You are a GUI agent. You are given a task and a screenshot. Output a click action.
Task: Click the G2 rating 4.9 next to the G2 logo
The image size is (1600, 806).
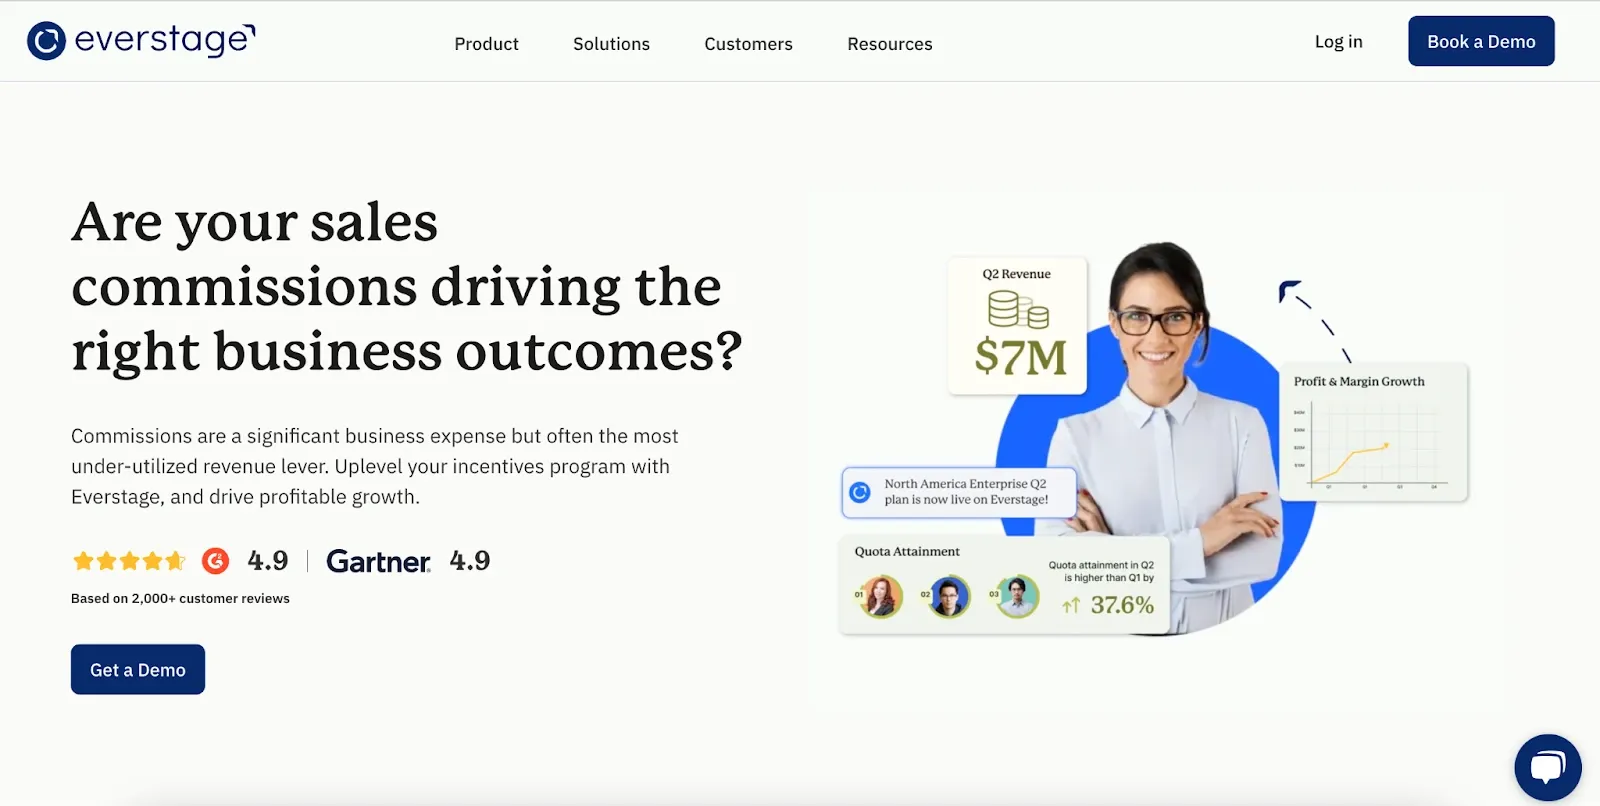[268, 561]
